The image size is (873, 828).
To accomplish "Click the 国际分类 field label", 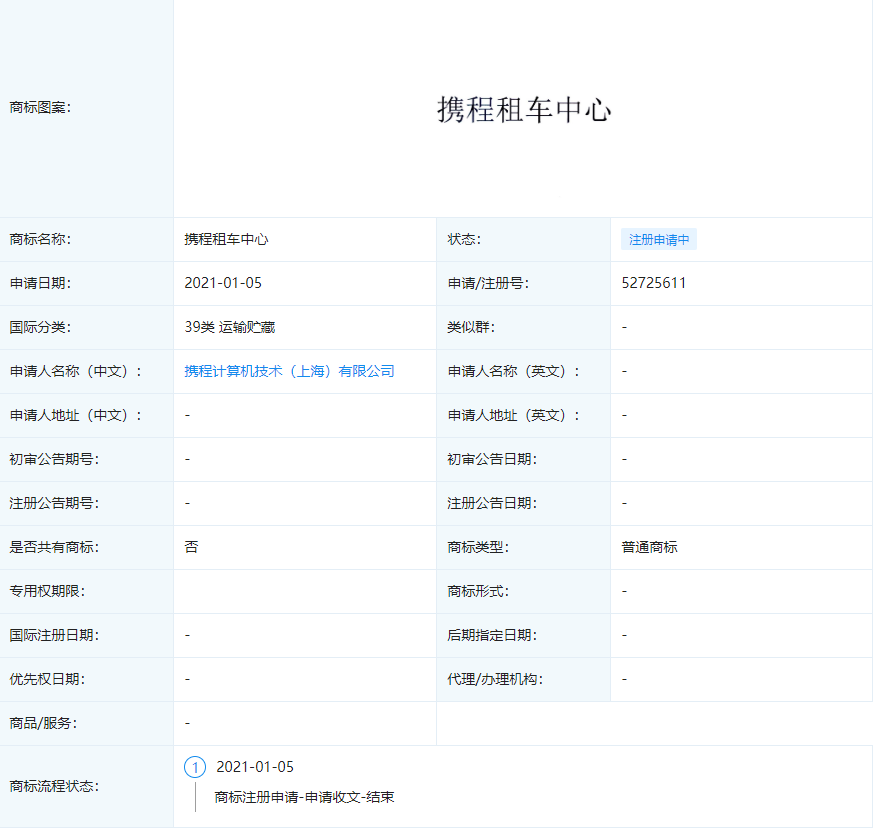I will click(40, 327).
